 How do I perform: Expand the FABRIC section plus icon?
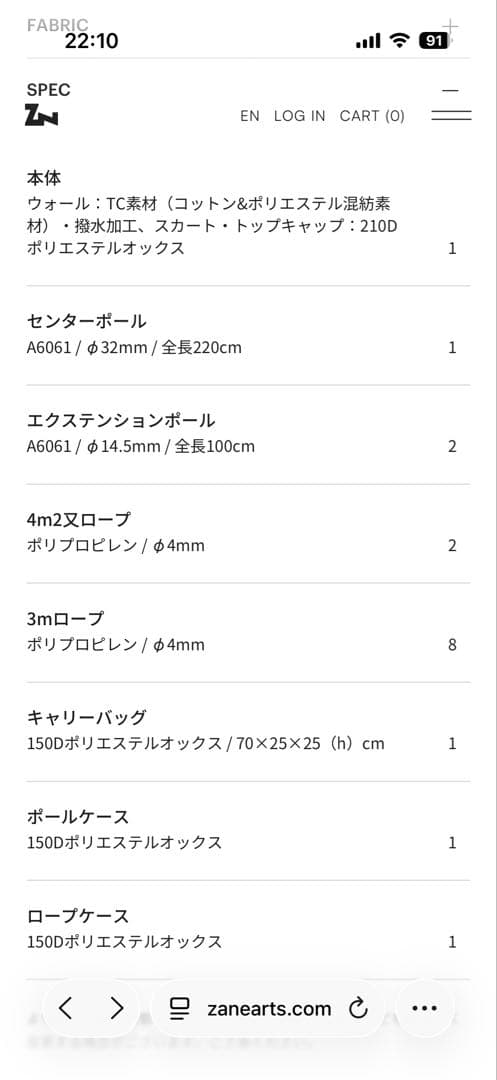tap(450, 28)
